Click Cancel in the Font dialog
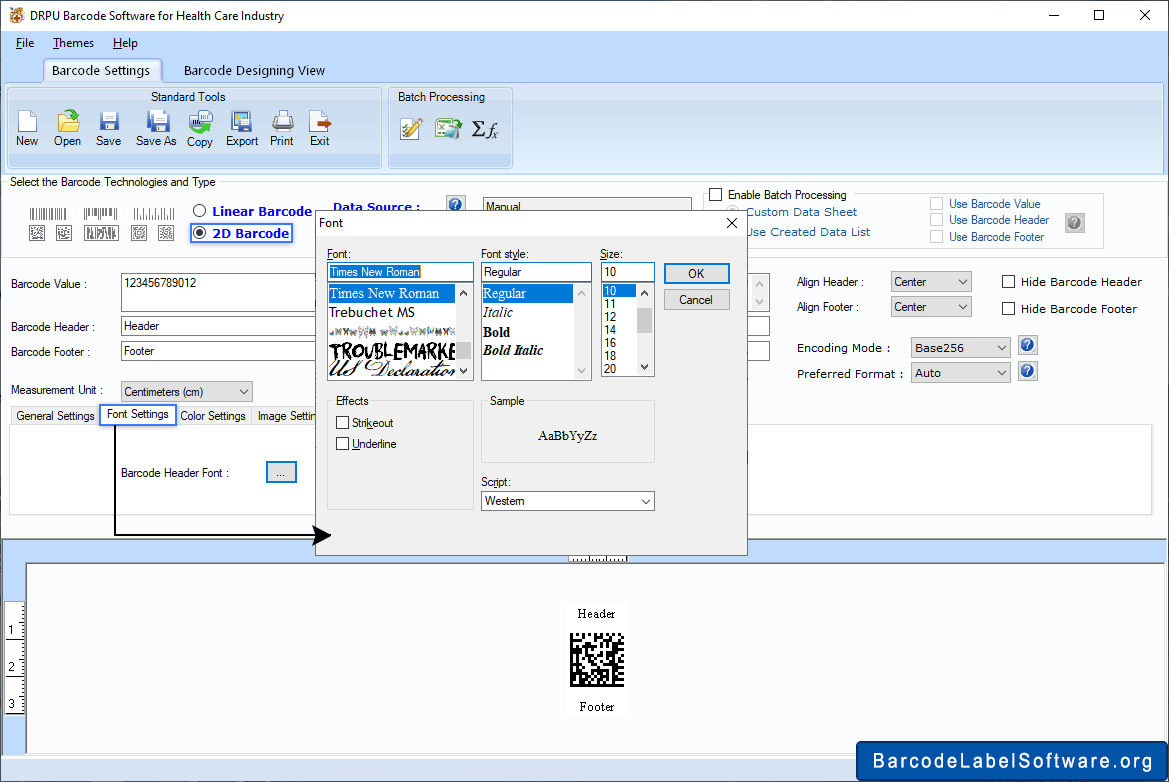 pos(696,300)
